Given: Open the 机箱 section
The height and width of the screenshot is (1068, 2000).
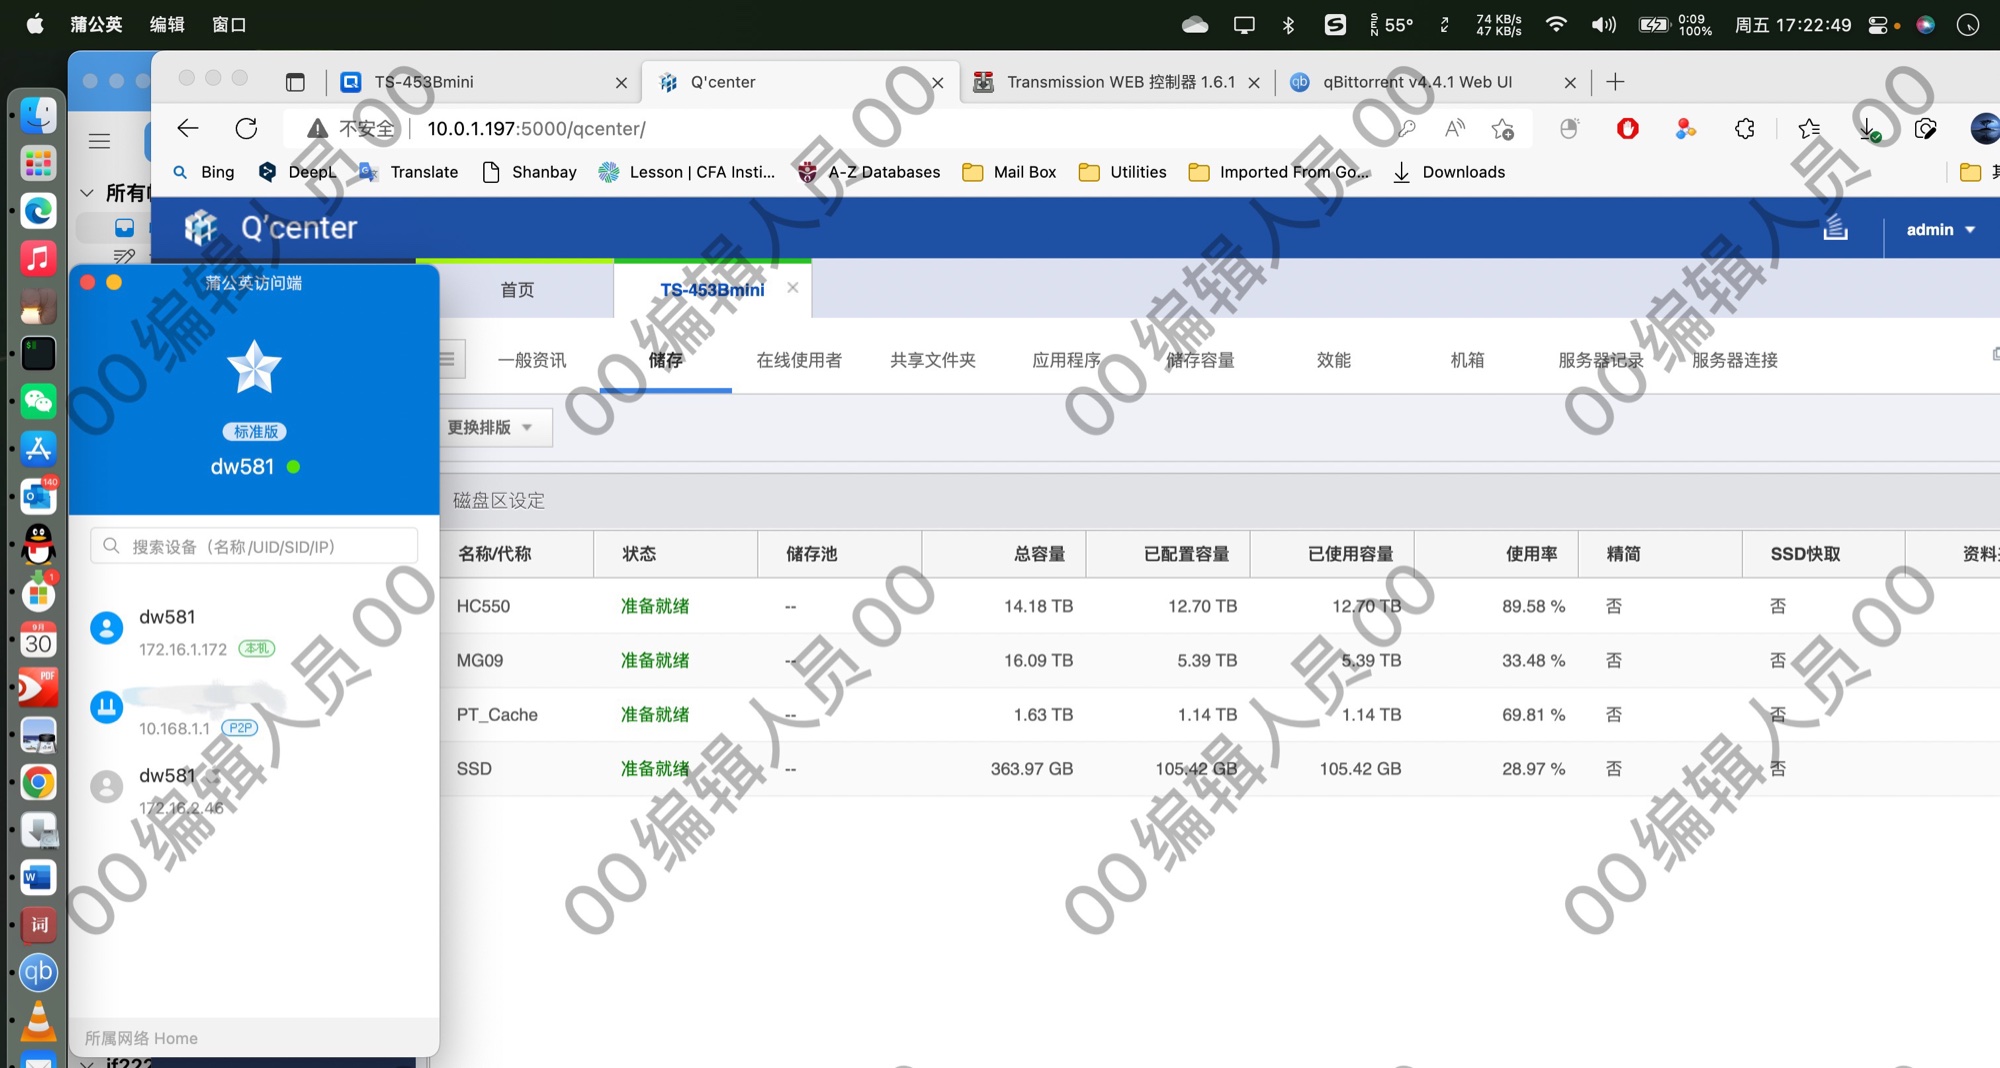Looking at the screenshot, I should (x=1467, y=360).
